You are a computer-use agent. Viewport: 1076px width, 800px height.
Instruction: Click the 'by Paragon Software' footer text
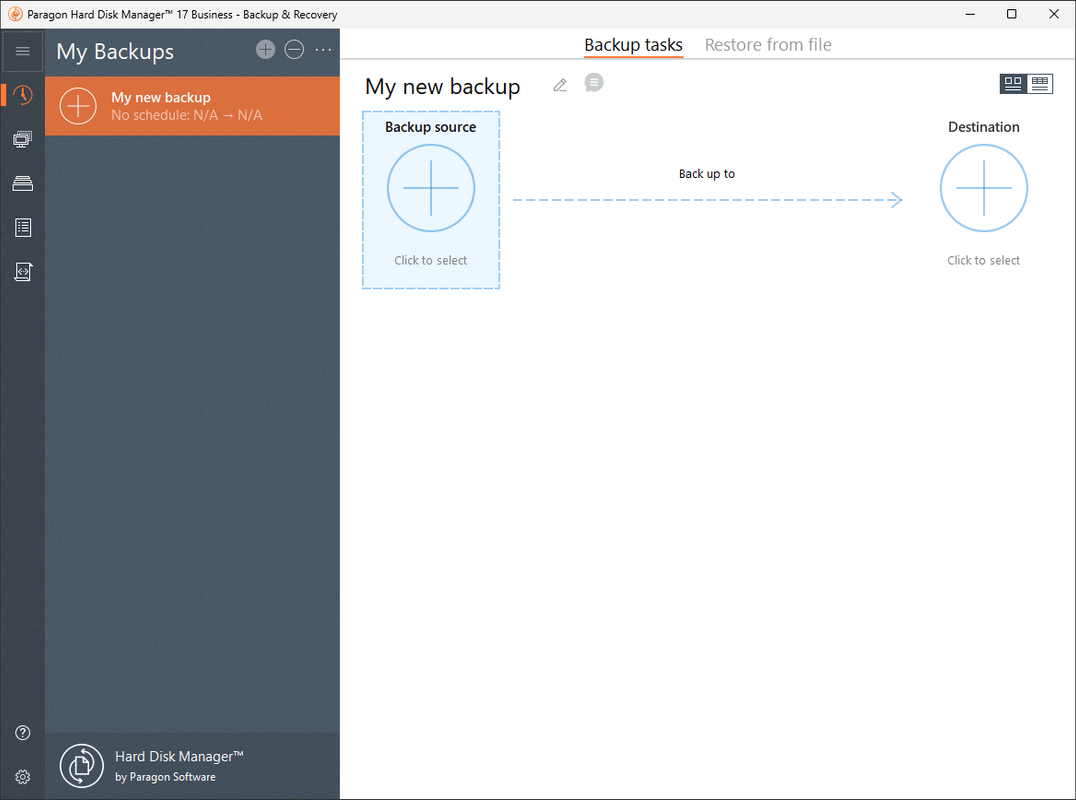click(165, 777)
